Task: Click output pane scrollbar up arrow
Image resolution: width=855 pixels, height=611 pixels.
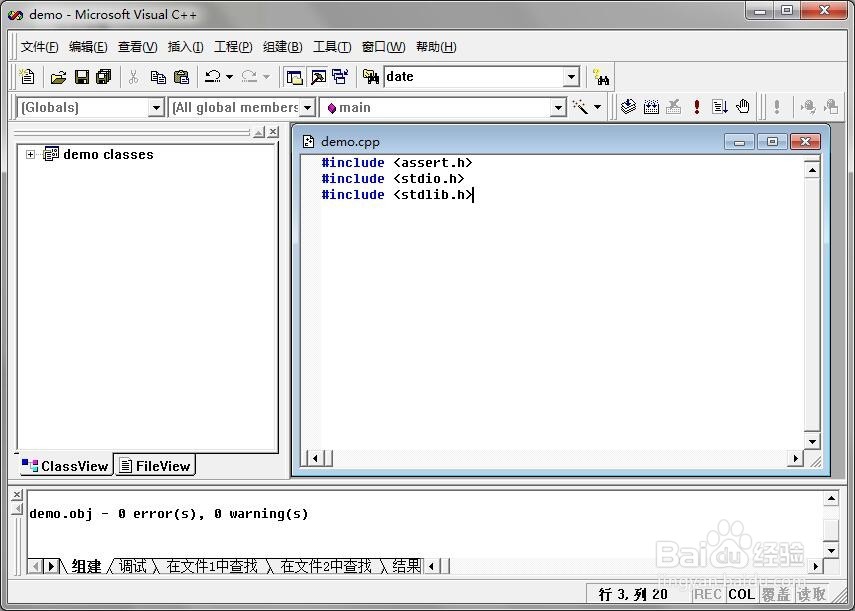Action: (831, 498)
